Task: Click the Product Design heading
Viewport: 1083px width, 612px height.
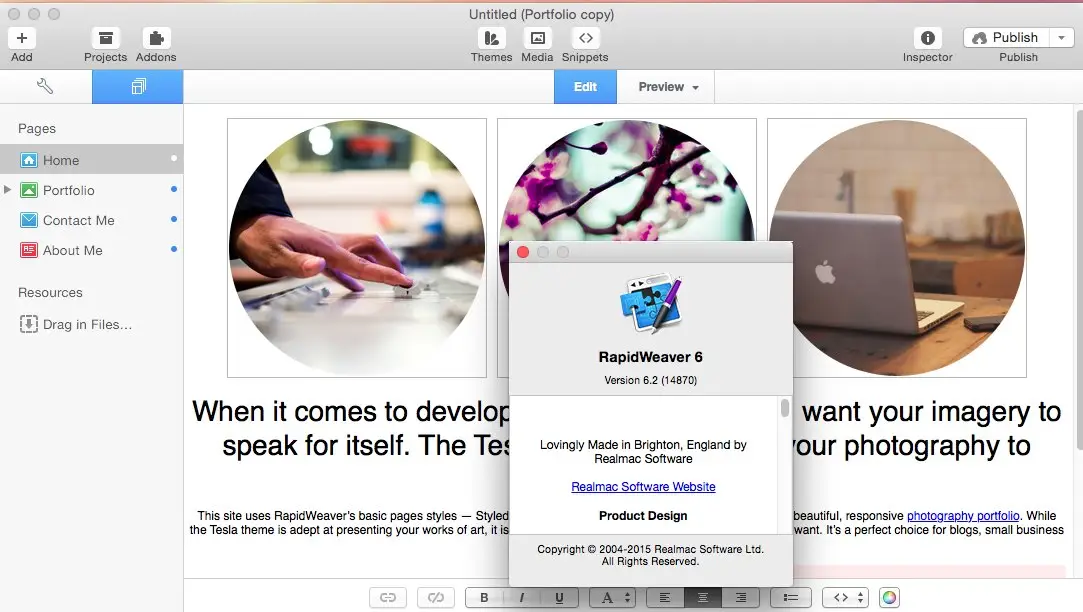Action: (x=643, y=516)
